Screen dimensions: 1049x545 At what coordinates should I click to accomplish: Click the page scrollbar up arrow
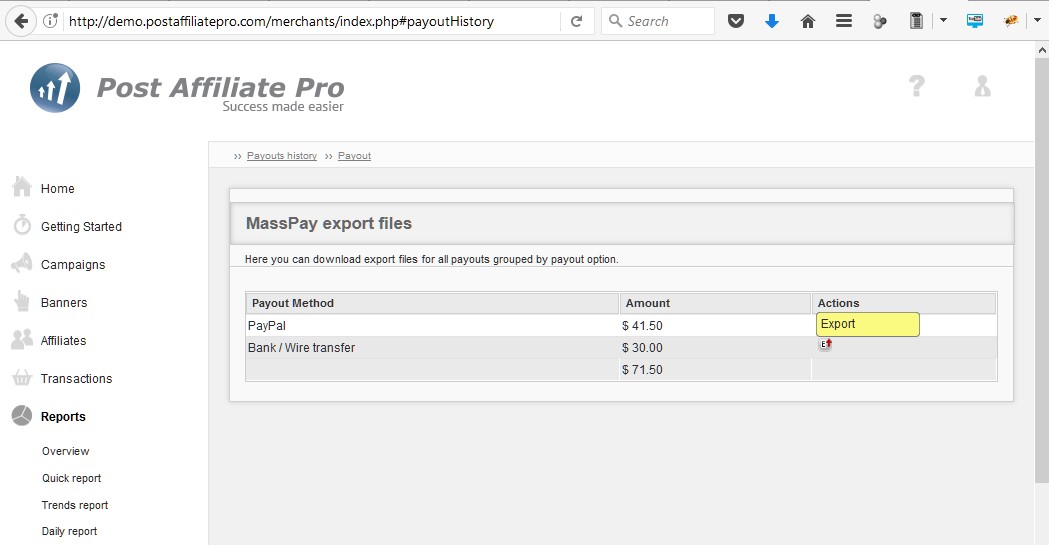[1041, 49]
